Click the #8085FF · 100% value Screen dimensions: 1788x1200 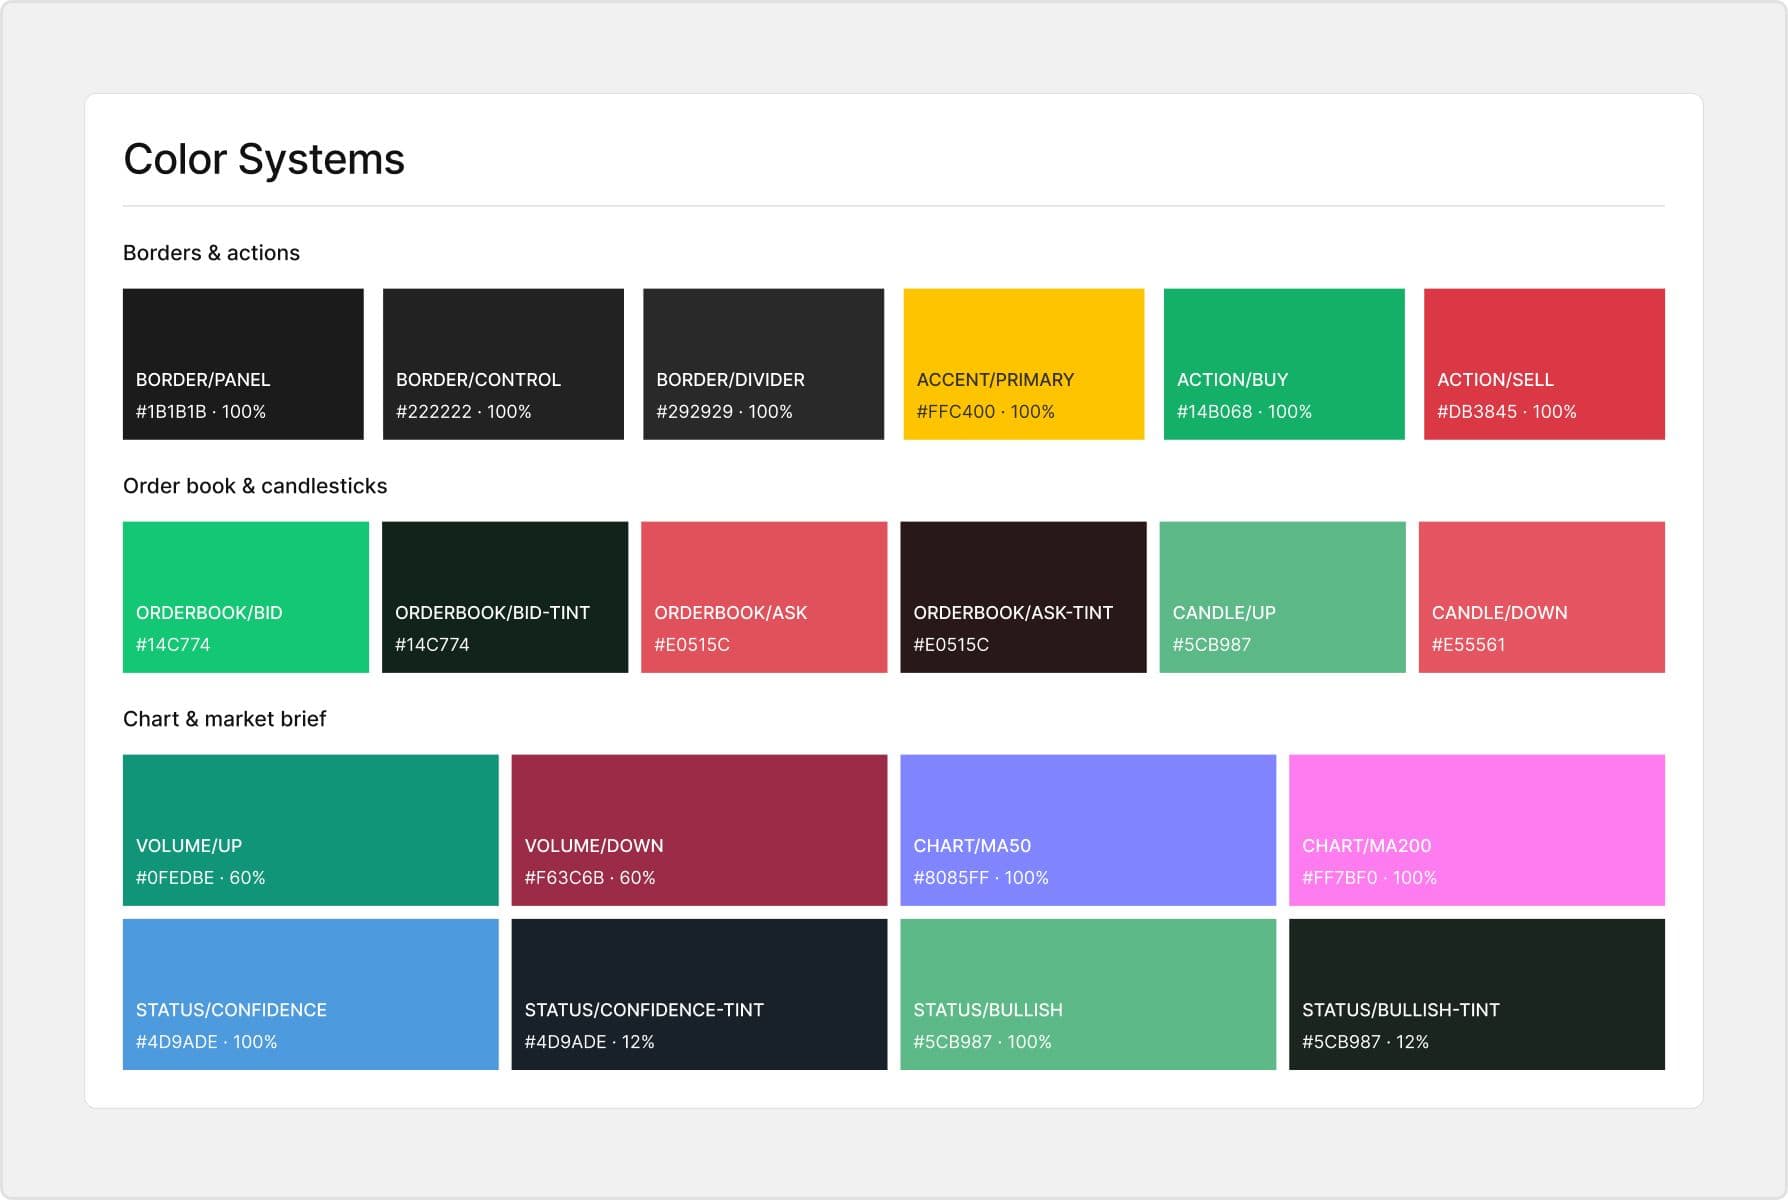(x=981, y=878)
